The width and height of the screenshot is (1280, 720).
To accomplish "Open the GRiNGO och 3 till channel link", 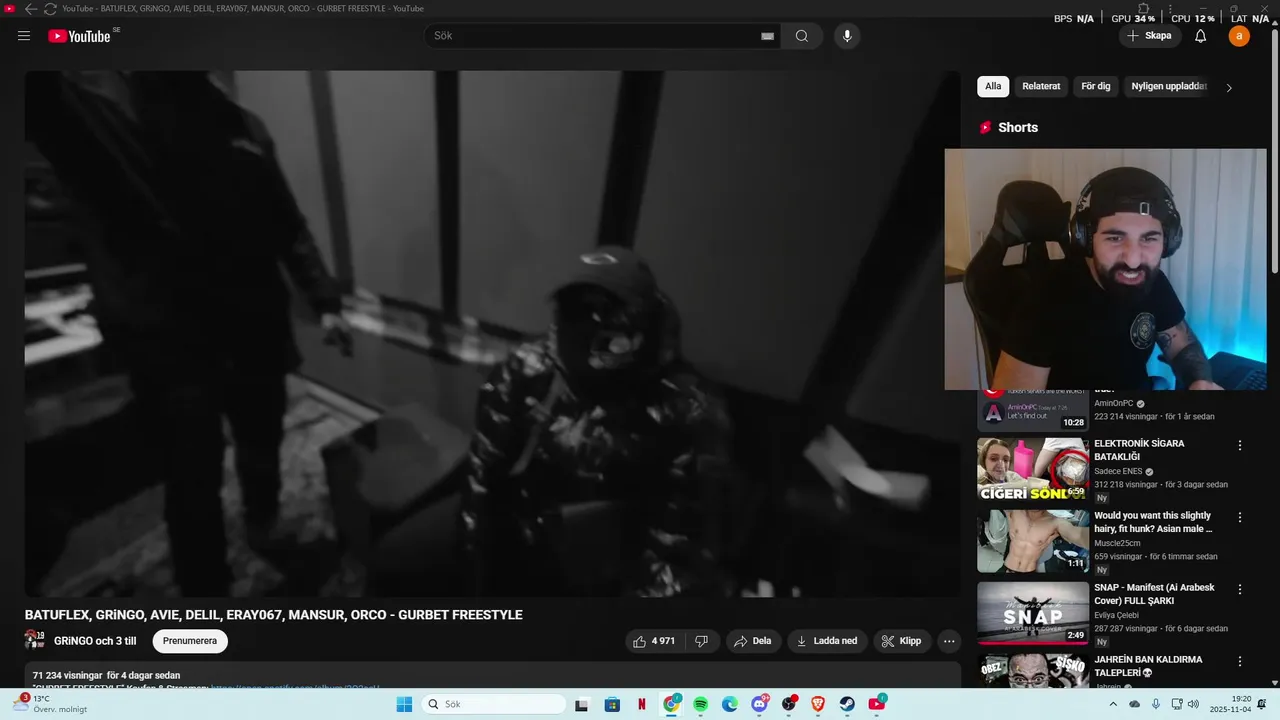I will pos(95,641).
